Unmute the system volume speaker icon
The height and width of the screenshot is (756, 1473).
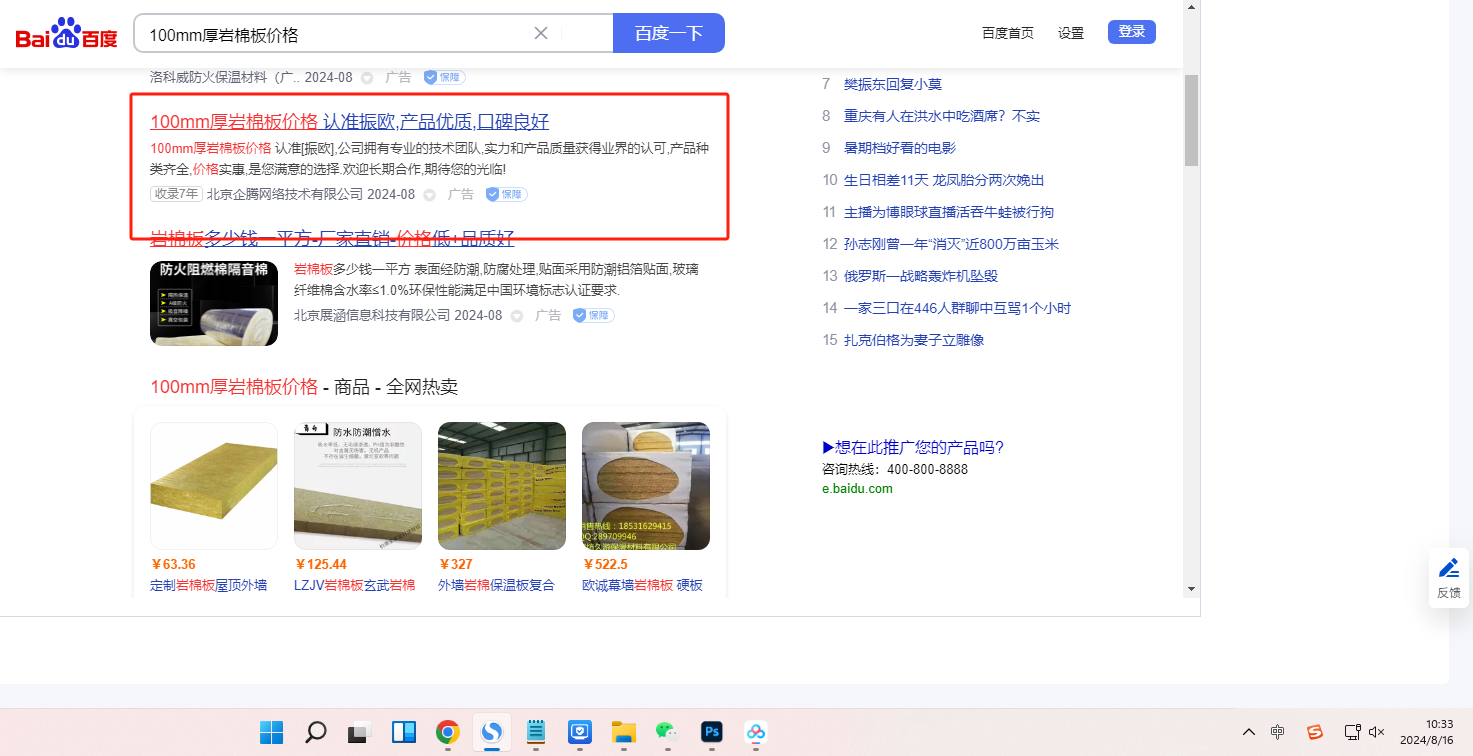pos(1377,732)
